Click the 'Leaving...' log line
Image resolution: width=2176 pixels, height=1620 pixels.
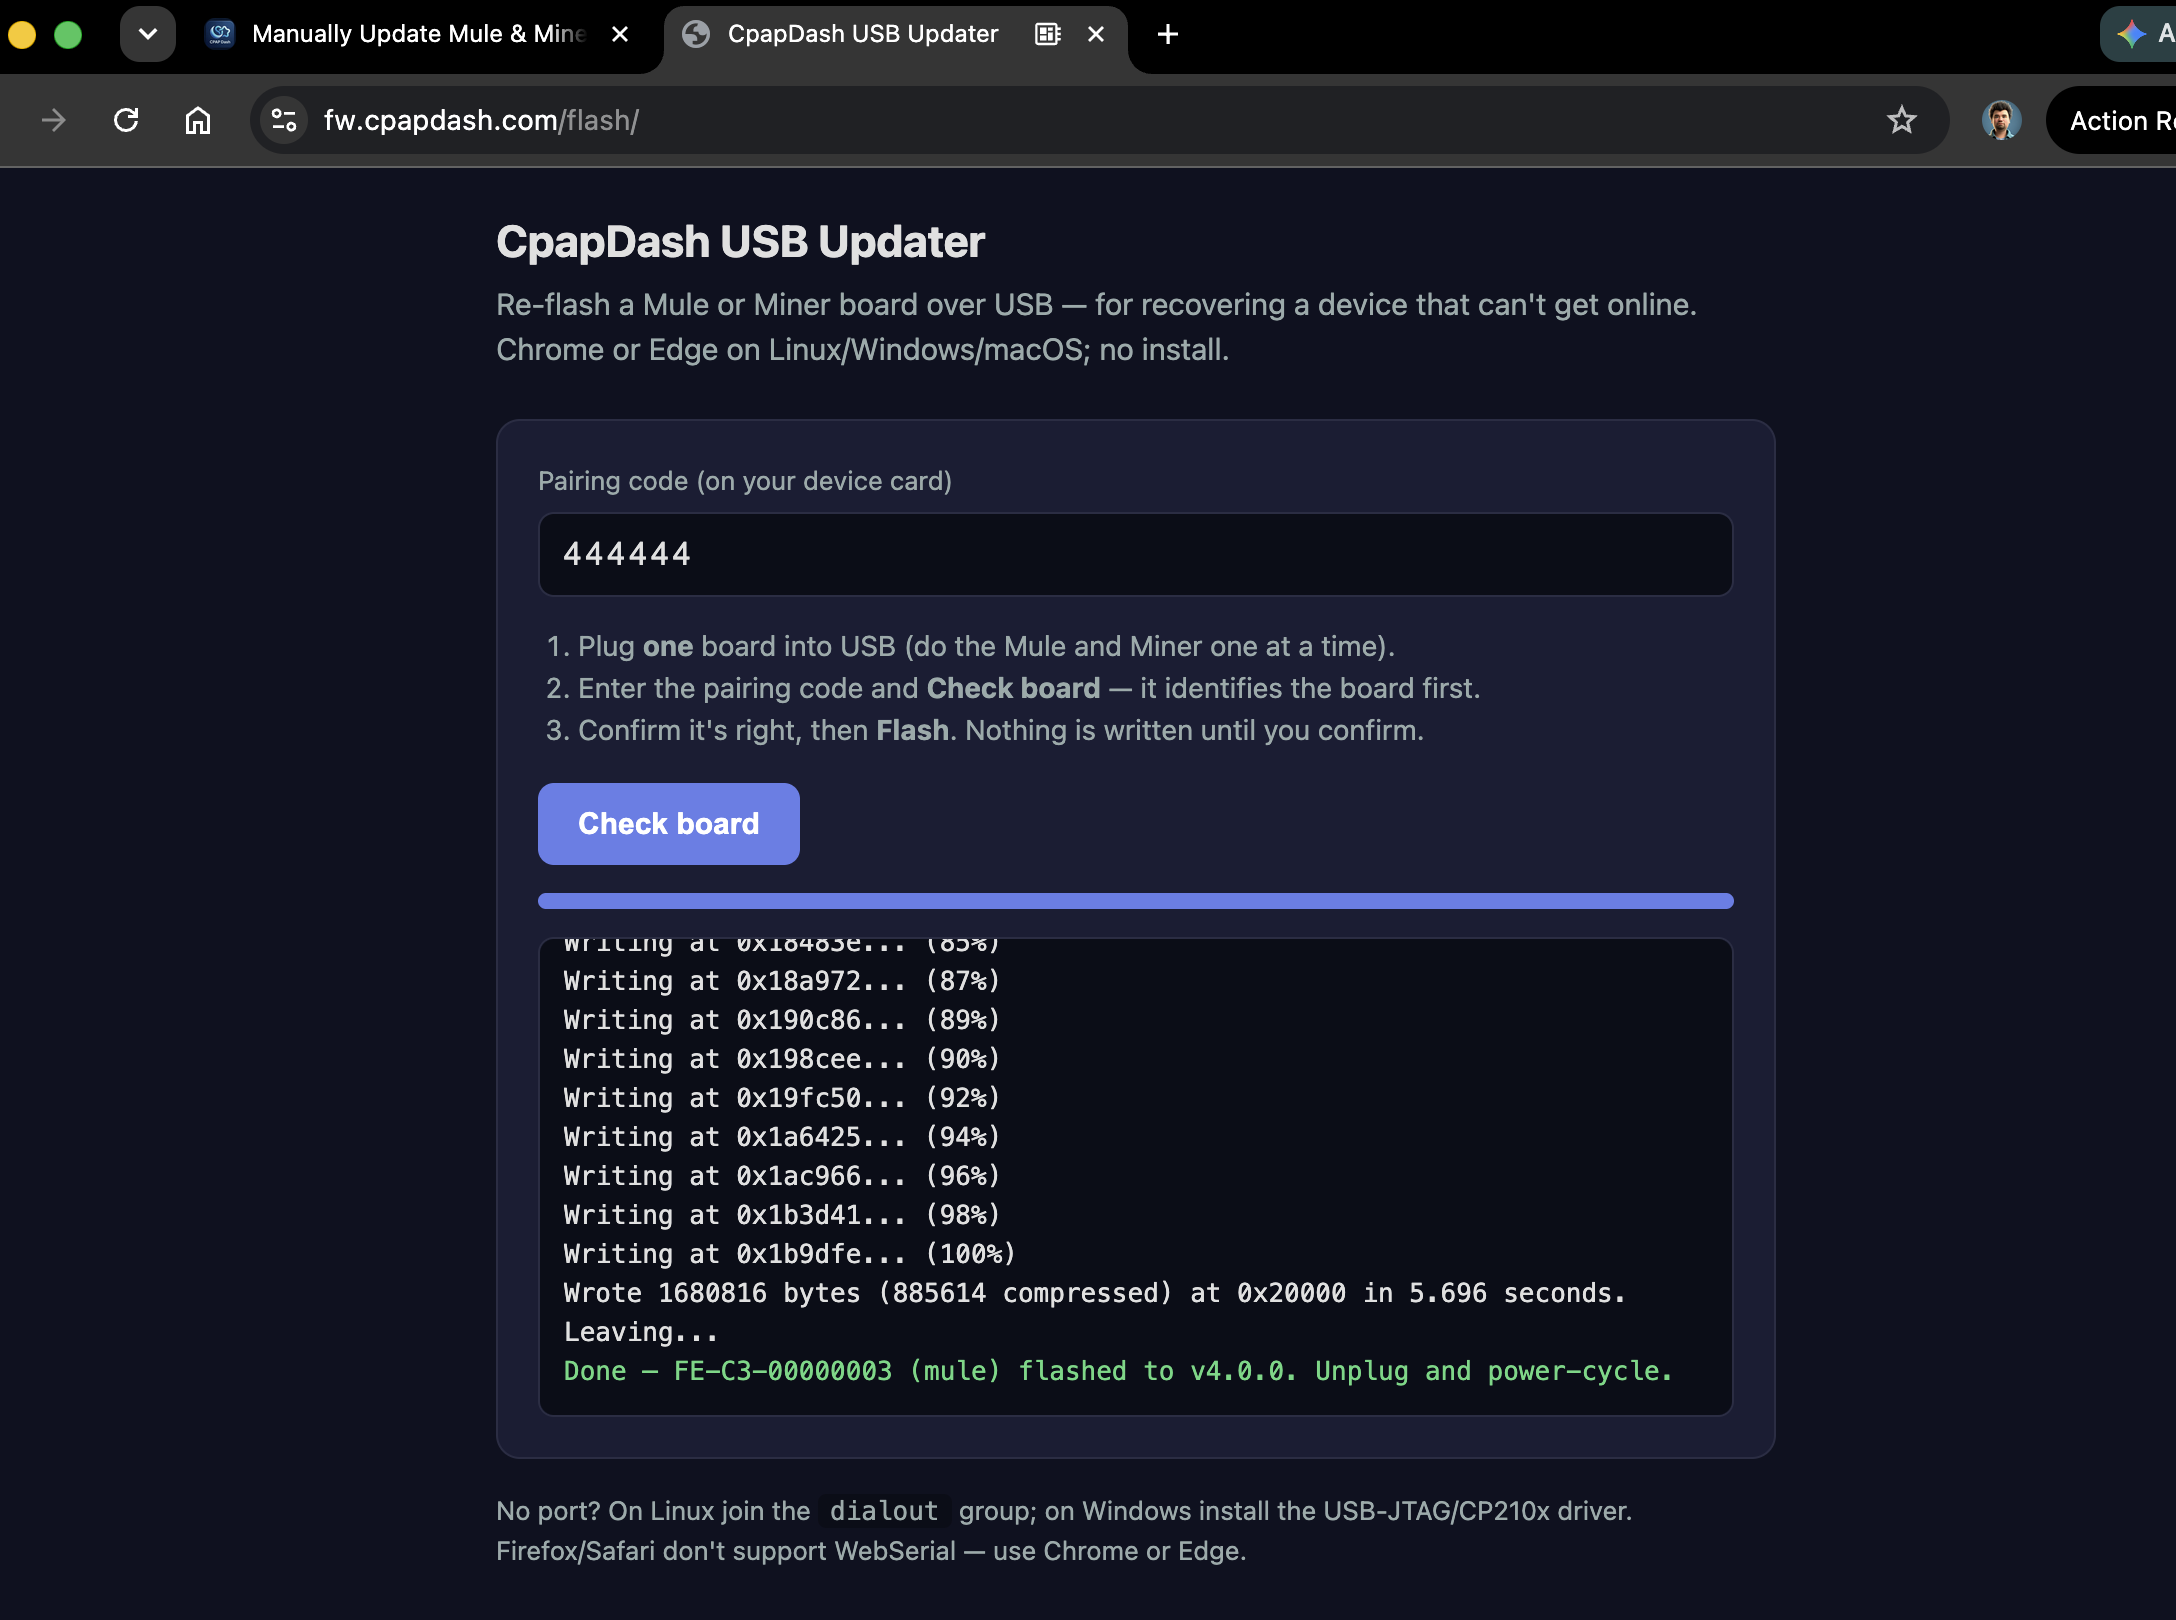(641, 1332)
